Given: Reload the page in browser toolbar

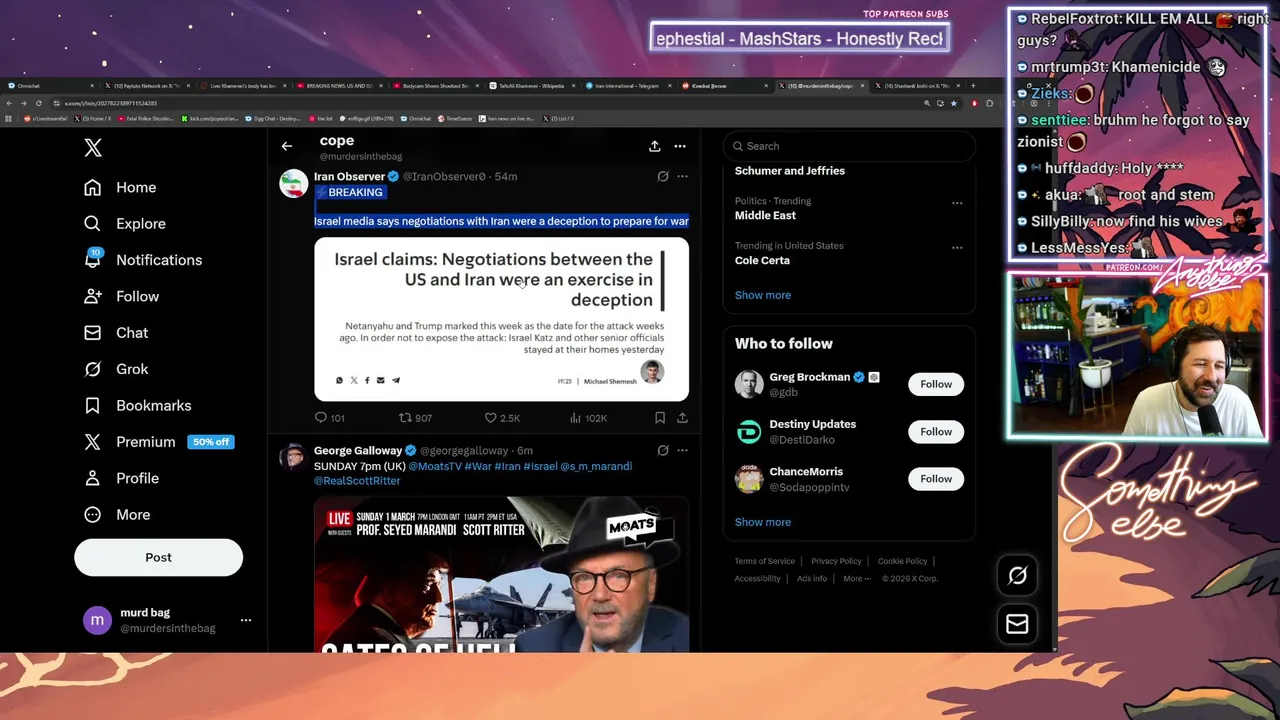Looking at the screenshot, I should [x=38, y=103].
